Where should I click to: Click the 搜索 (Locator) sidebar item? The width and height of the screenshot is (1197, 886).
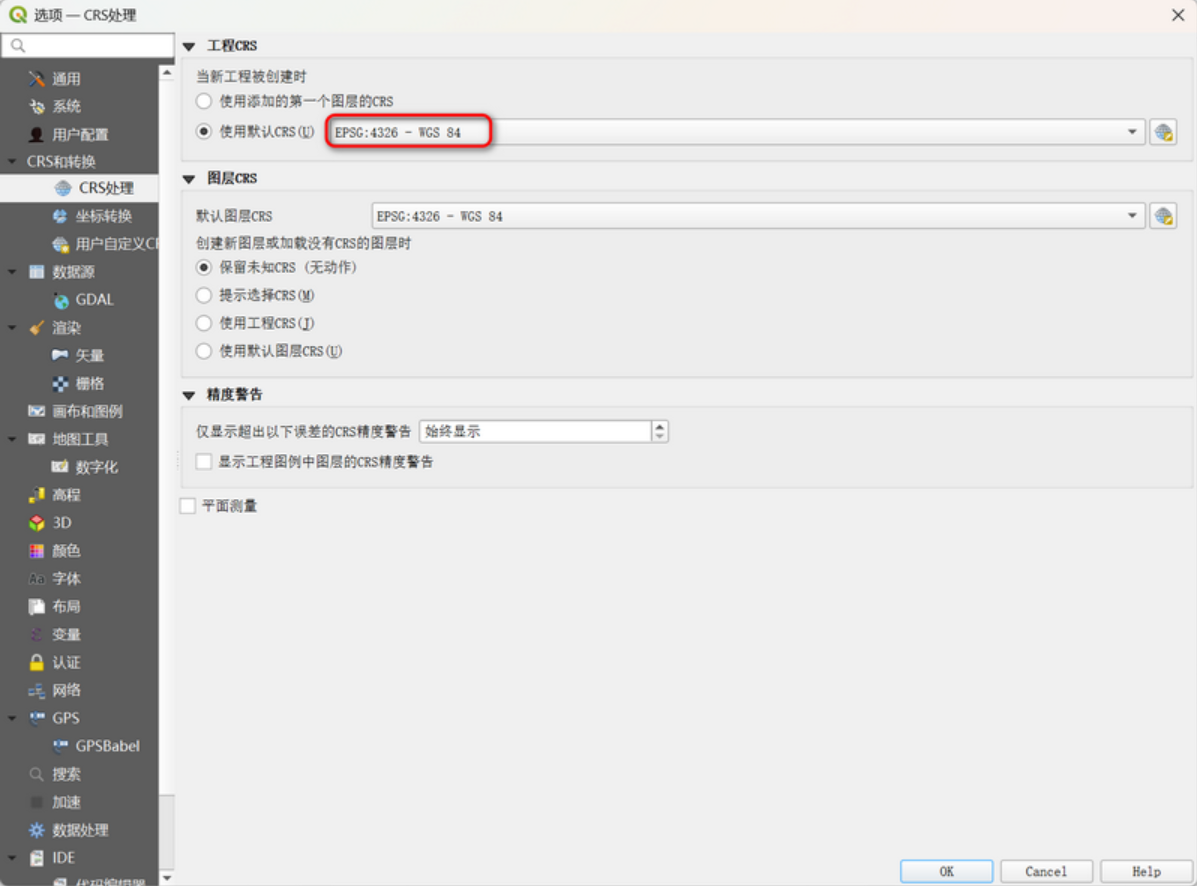click(65, 774)
